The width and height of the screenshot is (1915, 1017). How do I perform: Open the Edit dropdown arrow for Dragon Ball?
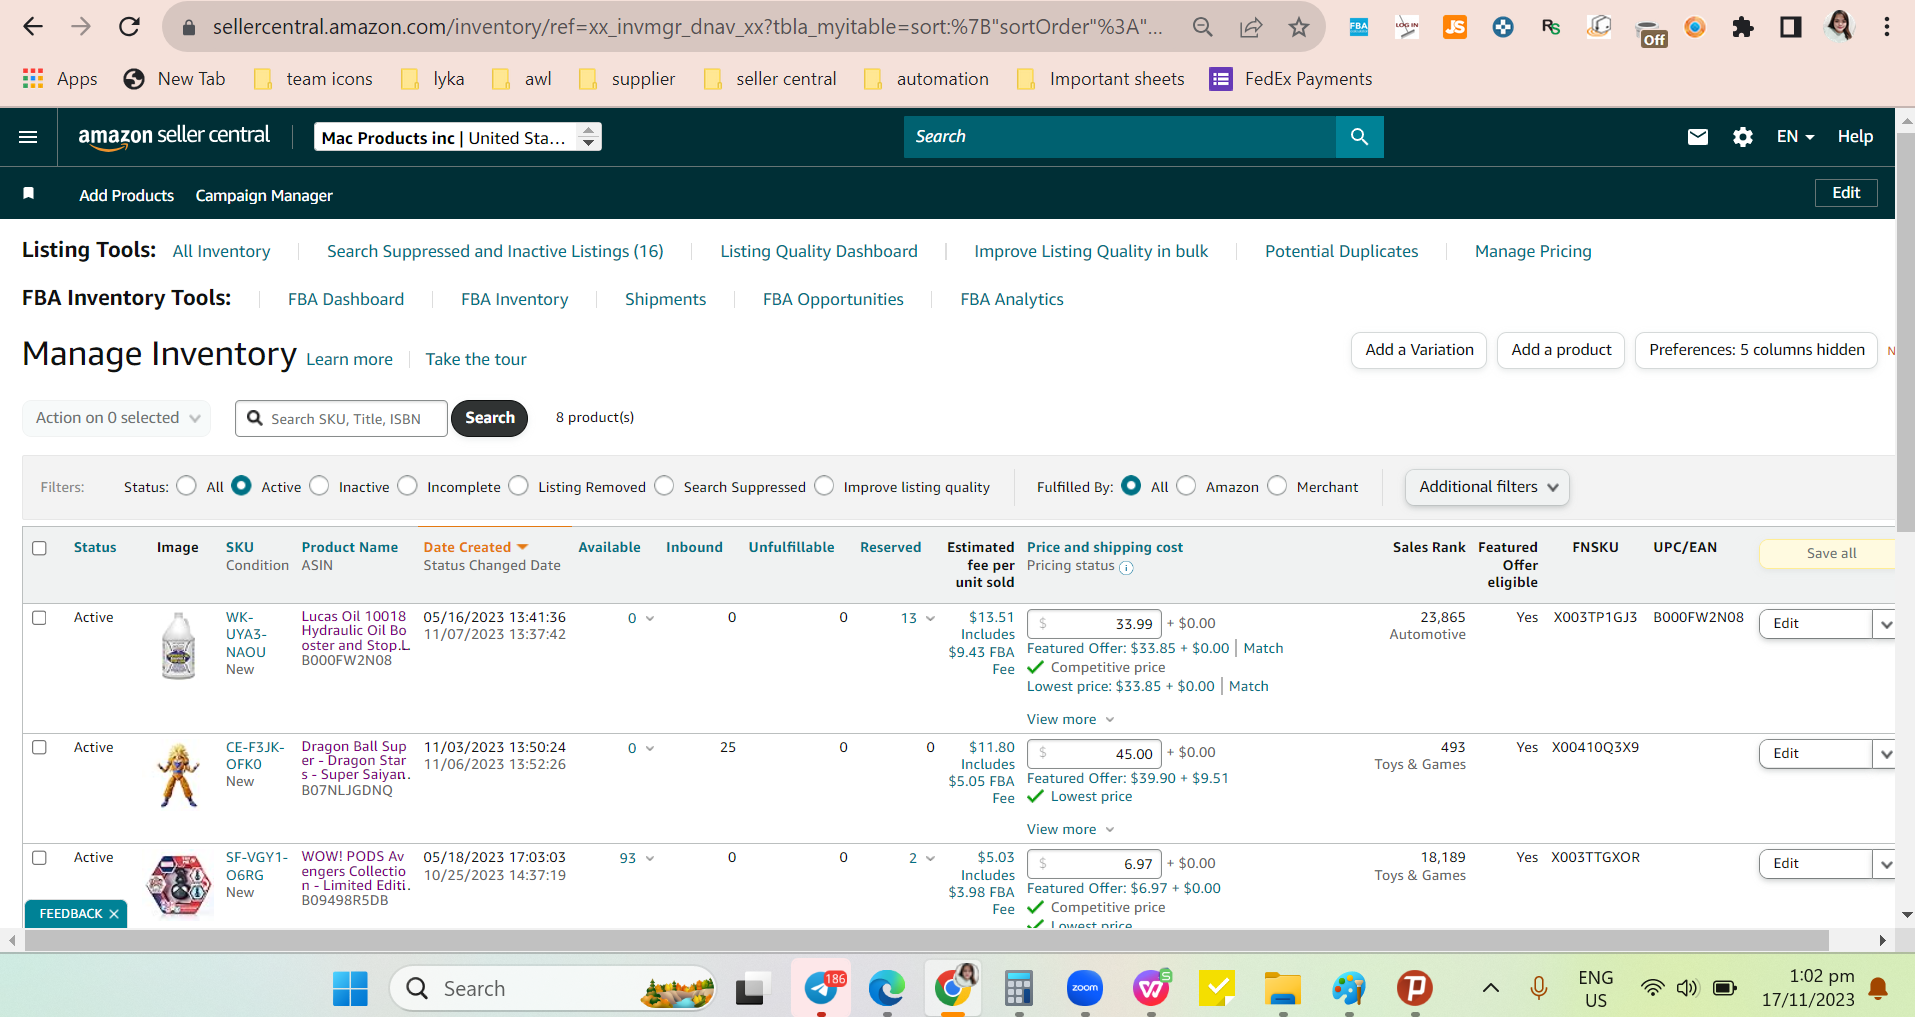(x=1885, y=754)
